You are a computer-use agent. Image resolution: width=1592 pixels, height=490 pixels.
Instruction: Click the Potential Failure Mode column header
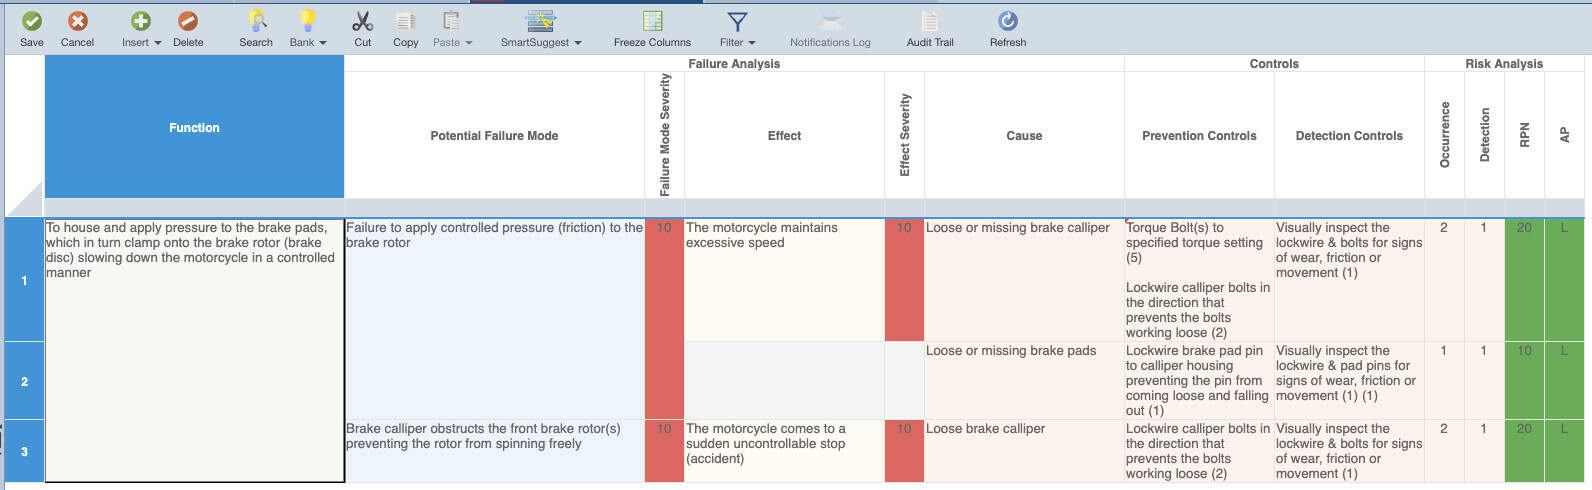pyautogui.click(x=494, y=136)
